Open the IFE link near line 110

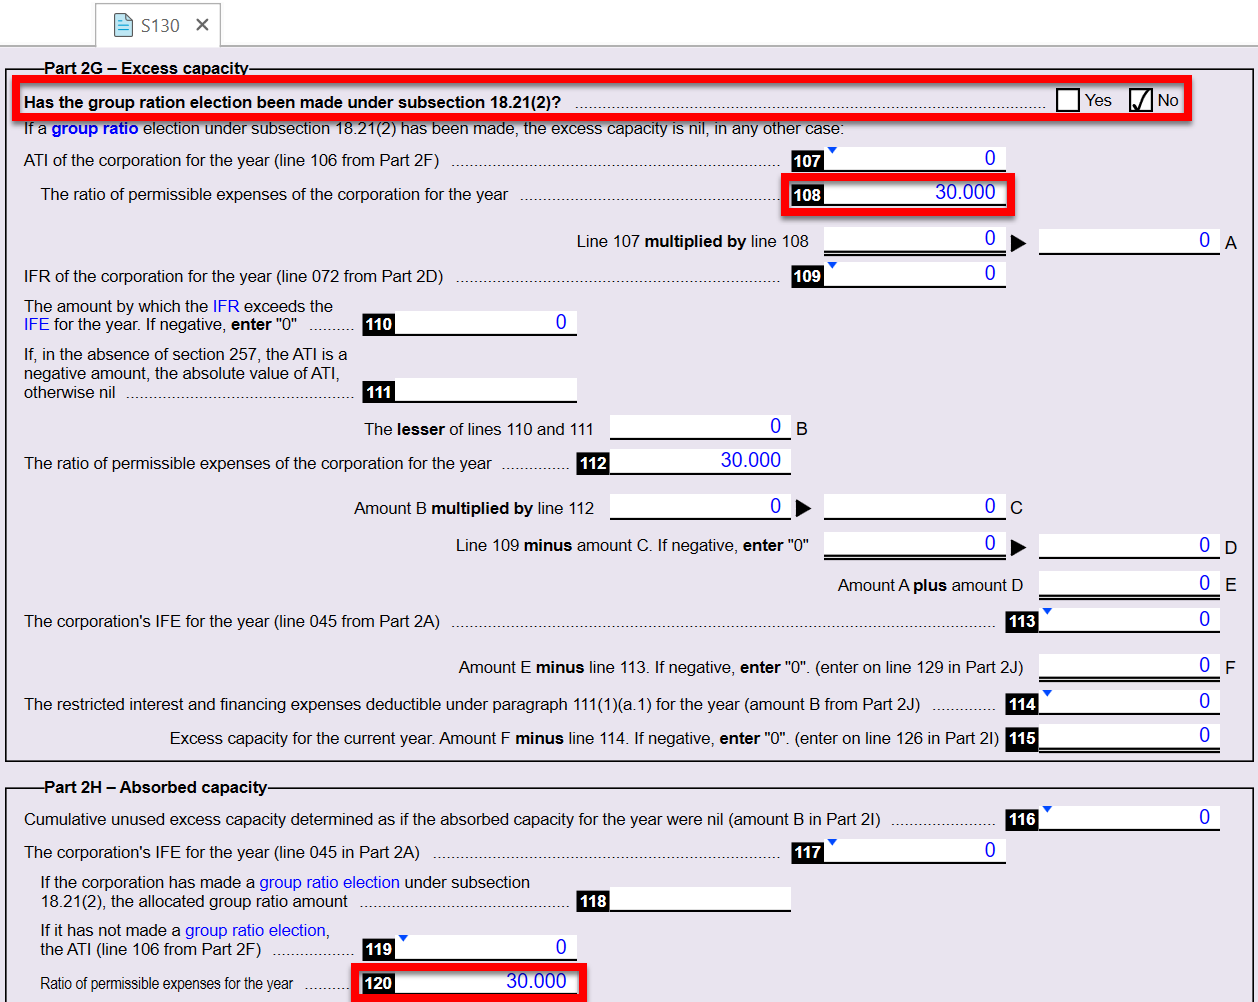pos(37,324)
